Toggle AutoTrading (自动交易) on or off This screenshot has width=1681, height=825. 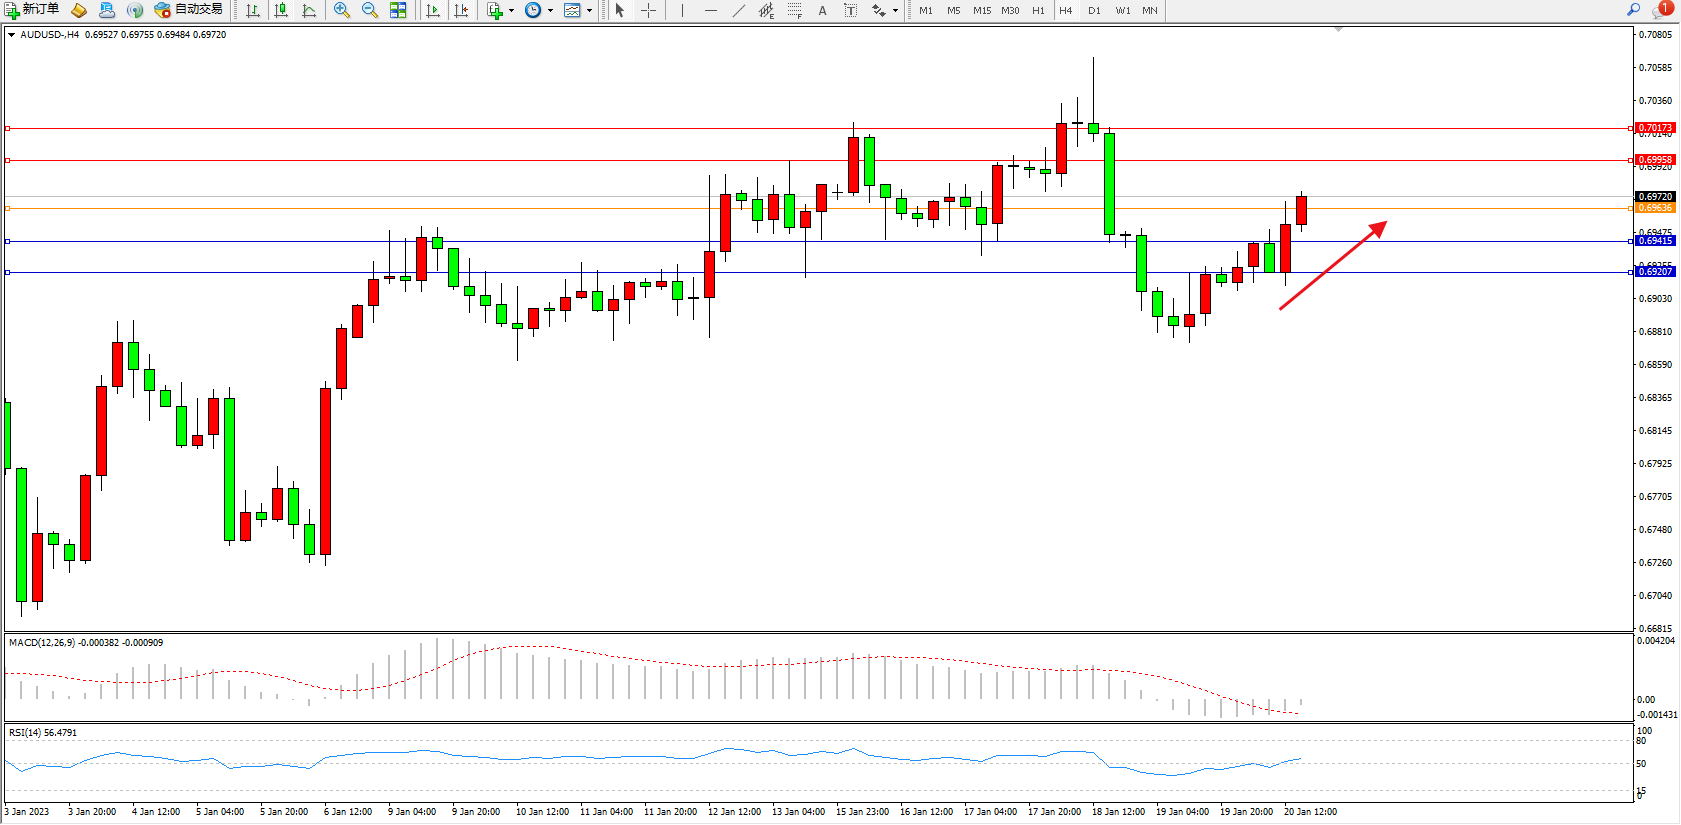pos(188,10)
